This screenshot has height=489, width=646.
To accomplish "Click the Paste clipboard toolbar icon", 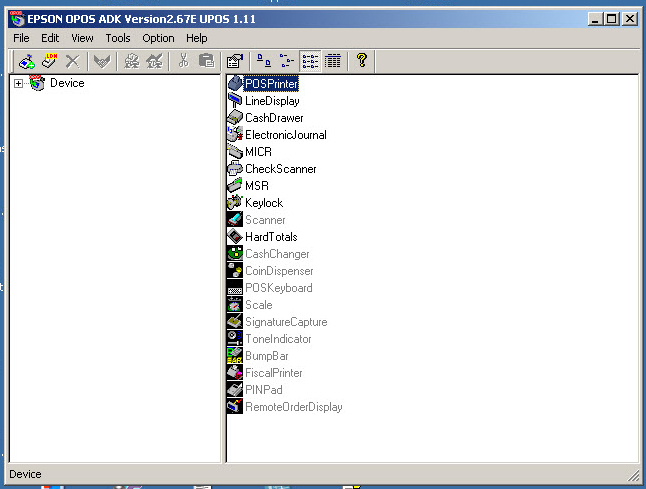I will click(206, 61).
